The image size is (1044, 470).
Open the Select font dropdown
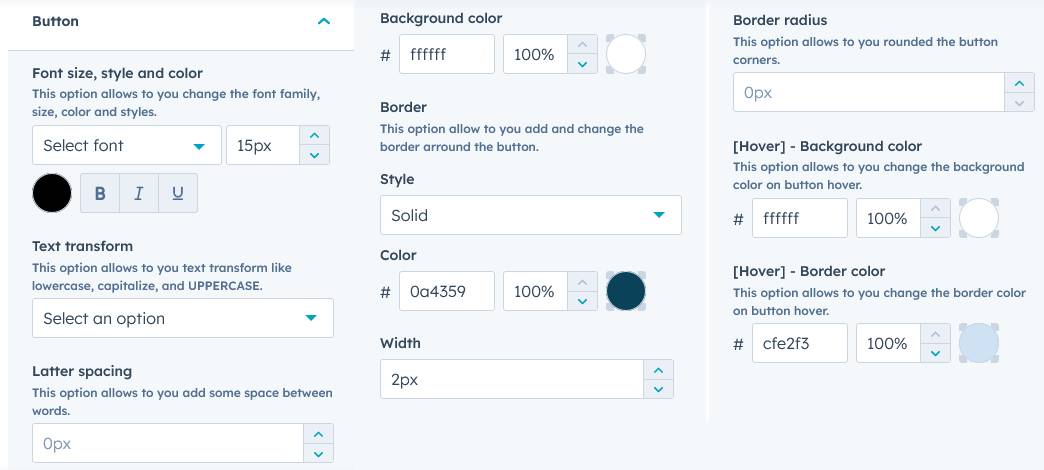click(126, 145)
